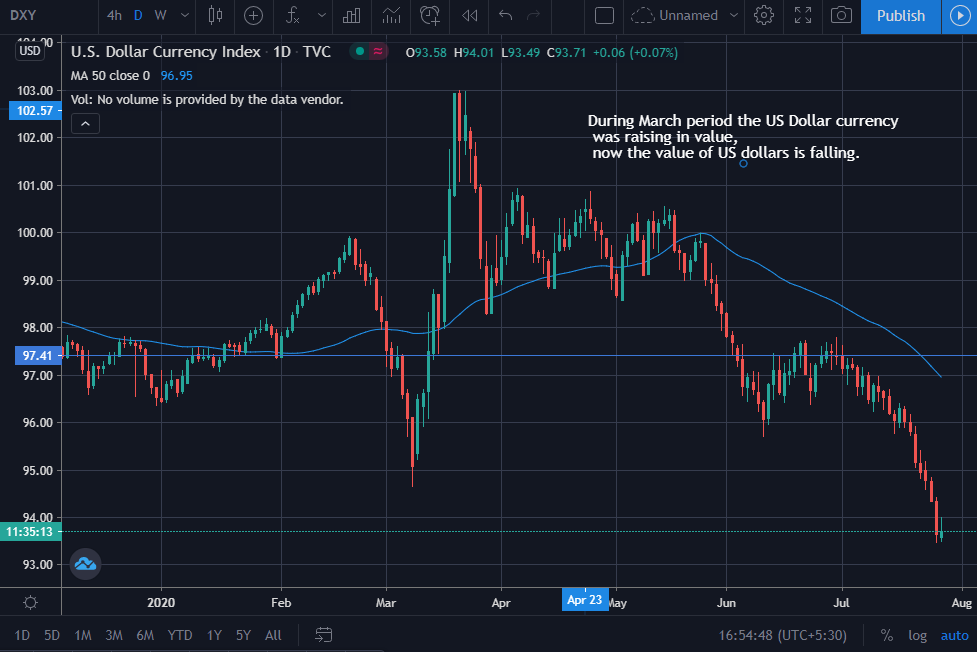The image size is (977, 652).
Task: Click the compare or add symbol icon
Action: (253, 16)
